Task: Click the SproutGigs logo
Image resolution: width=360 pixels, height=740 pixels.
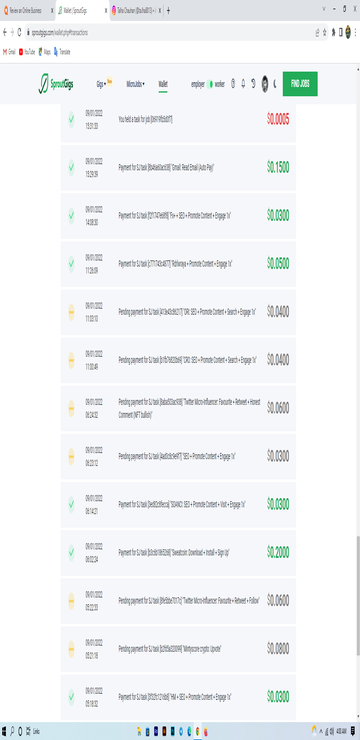Action: click(56, 84)
